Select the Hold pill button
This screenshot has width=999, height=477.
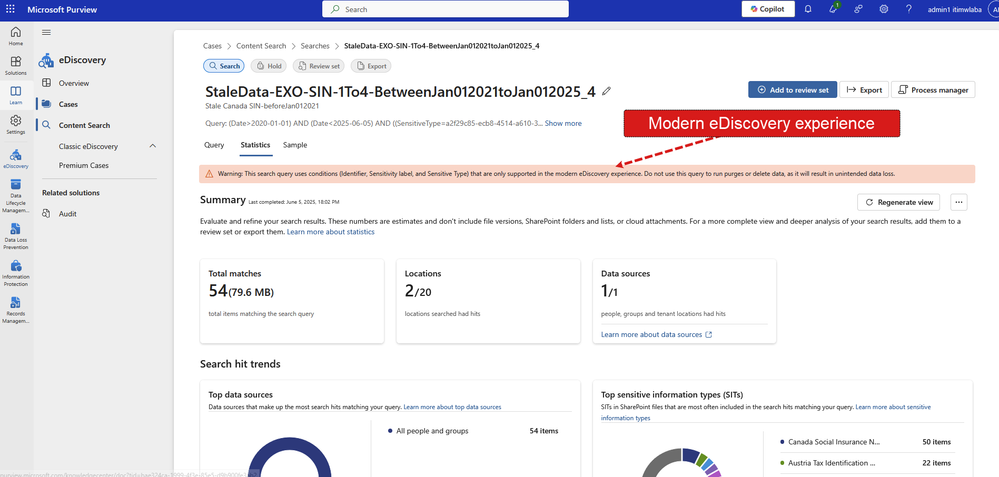pyautogui.click(x=269, y=66)
